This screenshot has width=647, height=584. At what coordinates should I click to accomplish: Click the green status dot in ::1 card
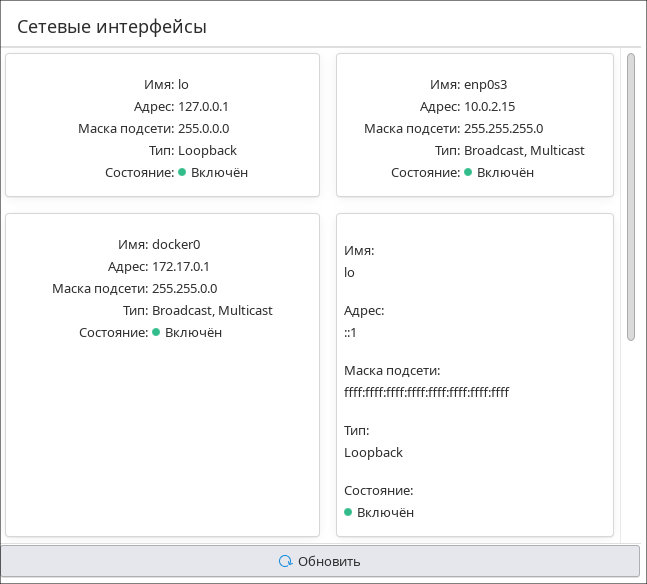[x=348, y=512]
